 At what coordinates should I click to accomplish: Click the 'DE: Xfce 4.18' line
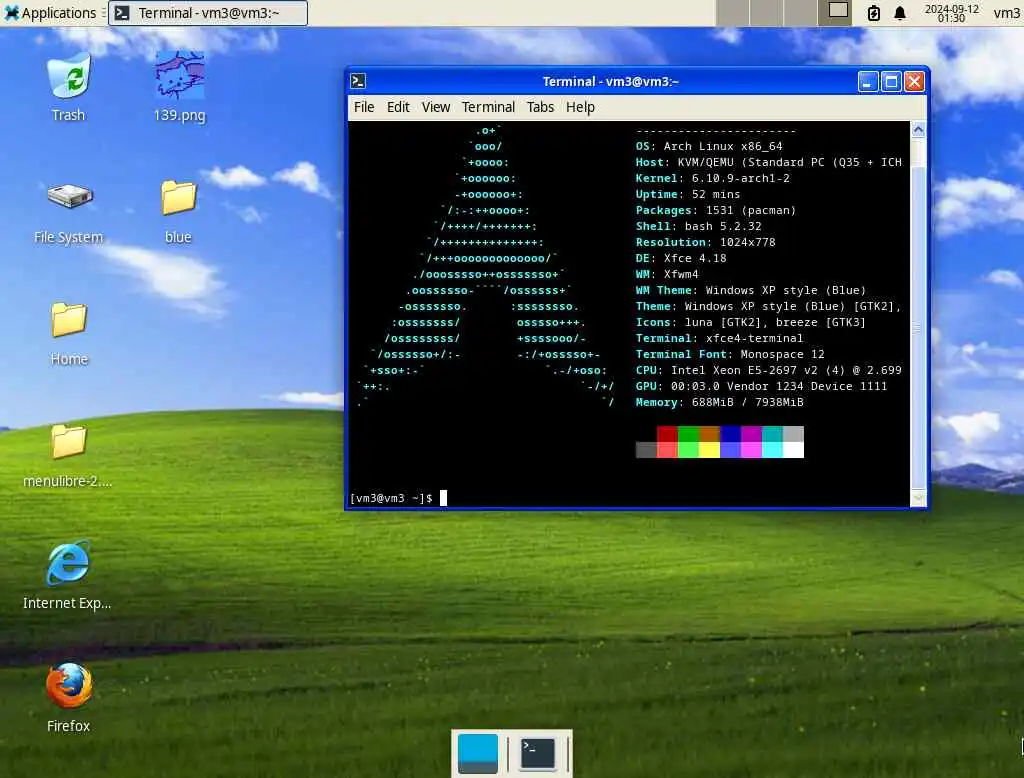pos(680,258)
